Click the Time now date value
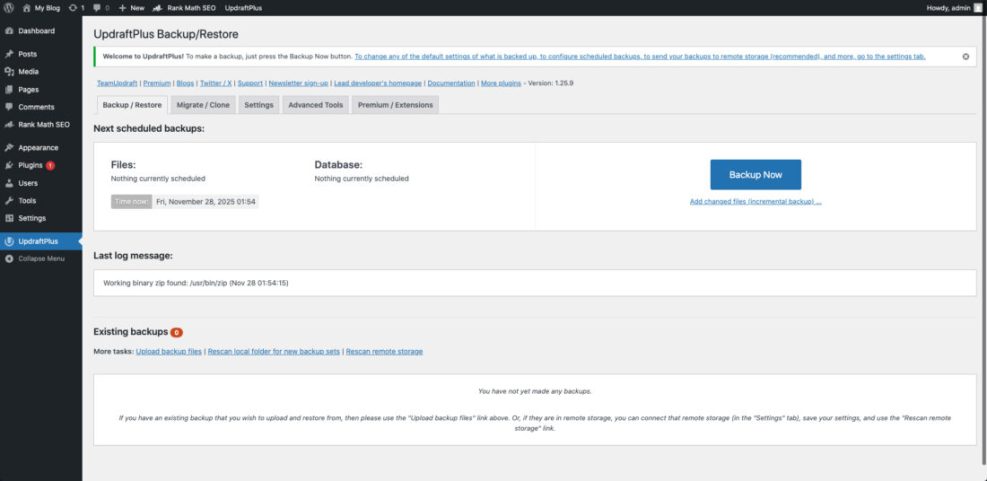The height and width of the screenshot is (481, 987). click(206, 201)
